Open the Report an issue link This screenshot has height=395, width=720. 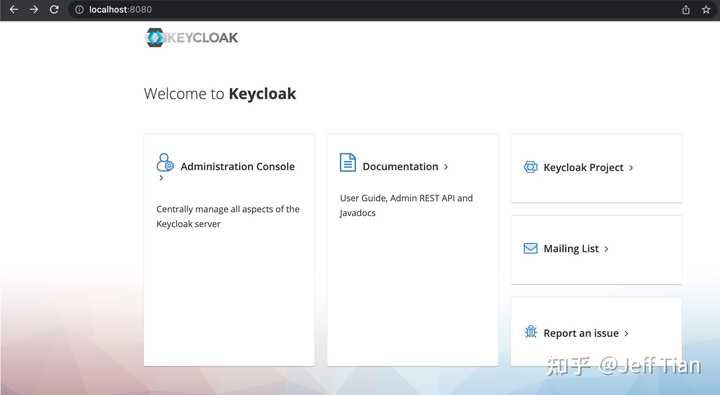coord(581,333)
